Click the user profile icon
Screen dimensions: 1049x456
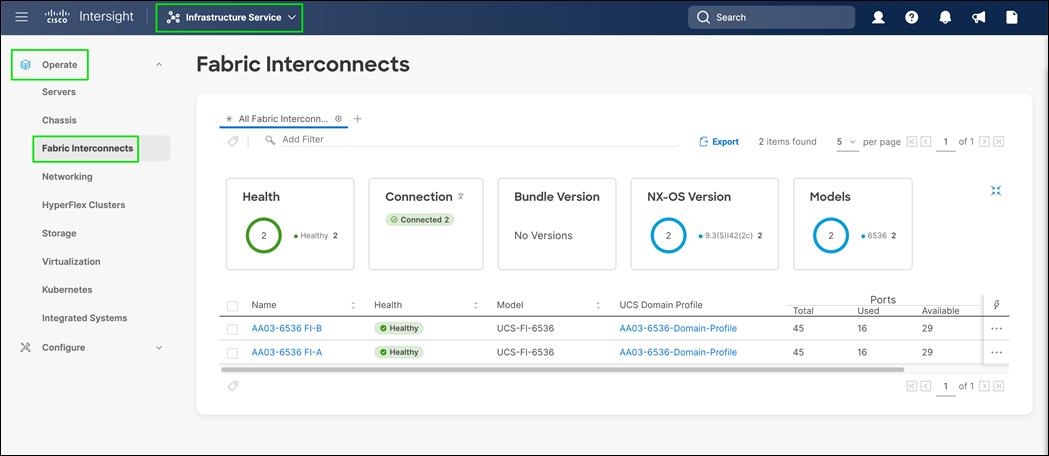pos(878,17)
